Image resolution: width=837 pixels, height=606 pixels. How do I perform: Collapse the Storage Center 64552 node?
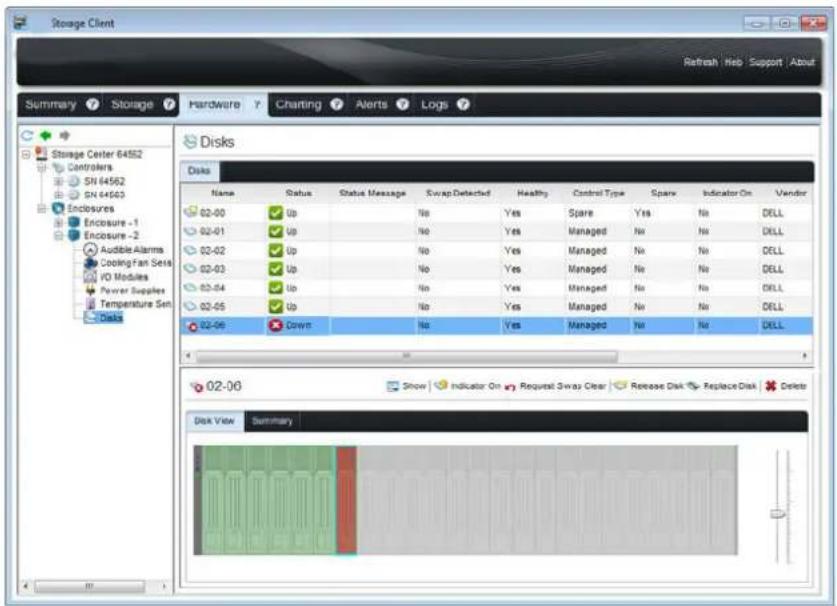pos(26,154)
